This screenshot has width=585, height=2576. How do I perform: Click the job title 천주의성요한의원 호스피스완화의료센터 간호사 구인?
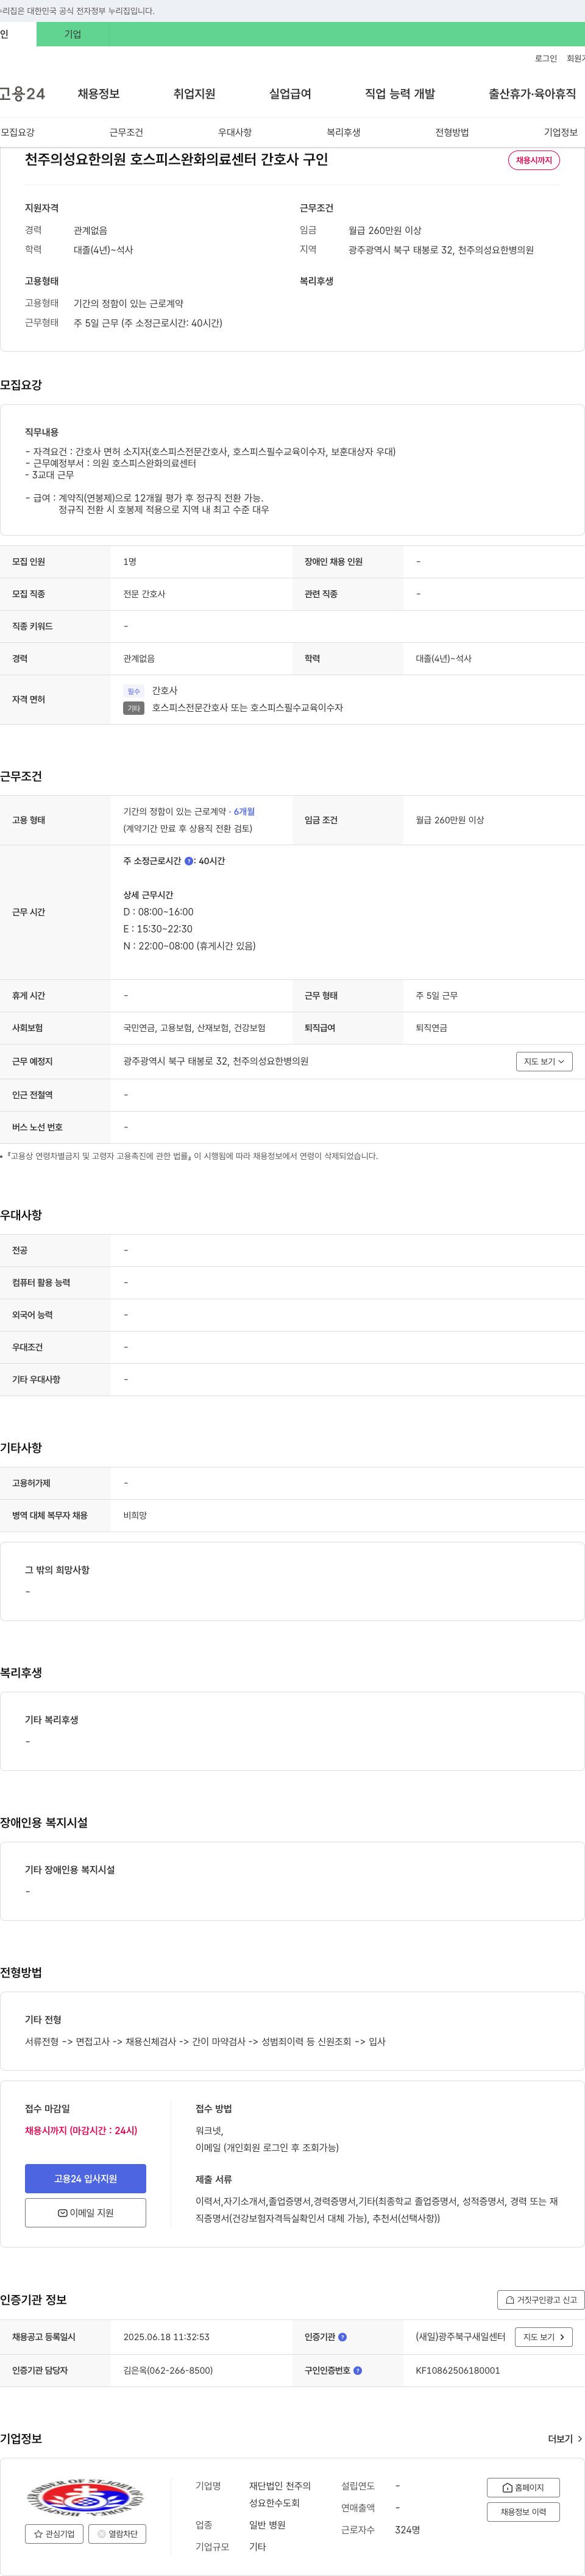click(x=176, y=160)
